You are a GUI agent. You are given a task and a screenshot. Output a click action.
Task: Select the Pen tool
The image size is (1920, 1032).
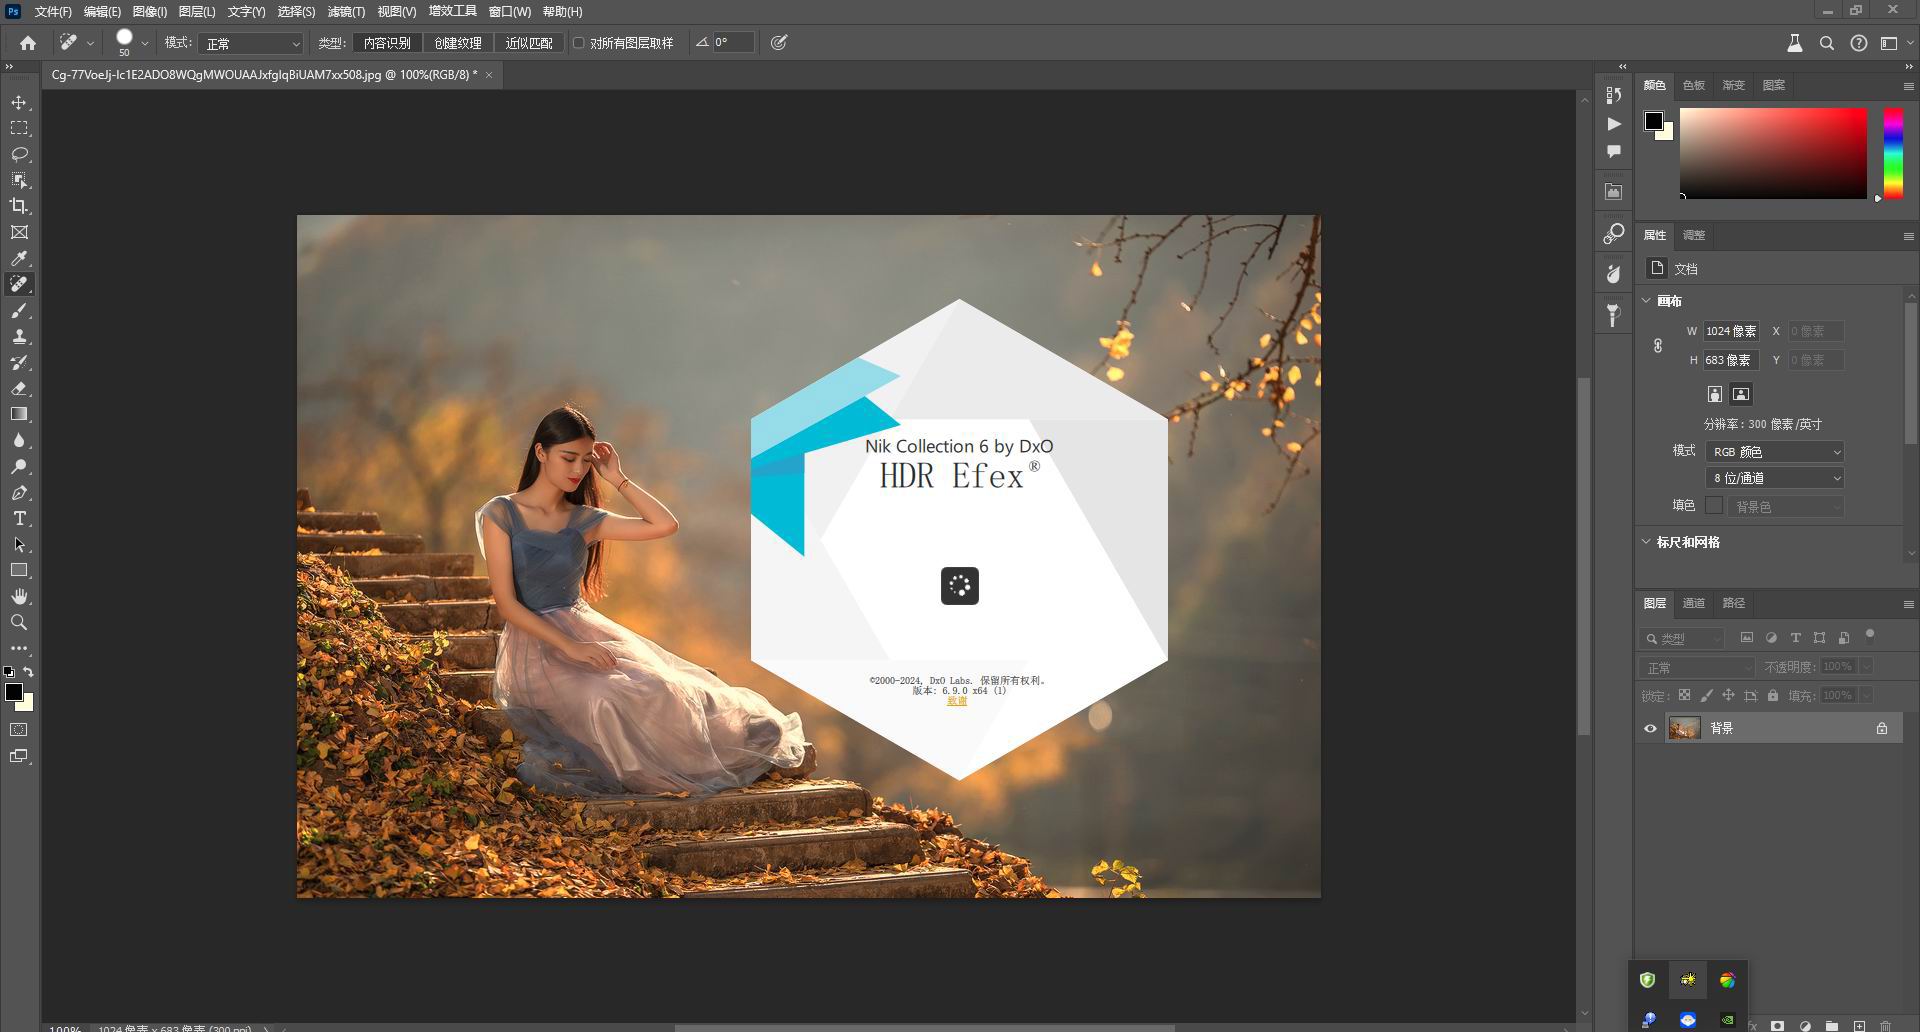tap(19, 492)
